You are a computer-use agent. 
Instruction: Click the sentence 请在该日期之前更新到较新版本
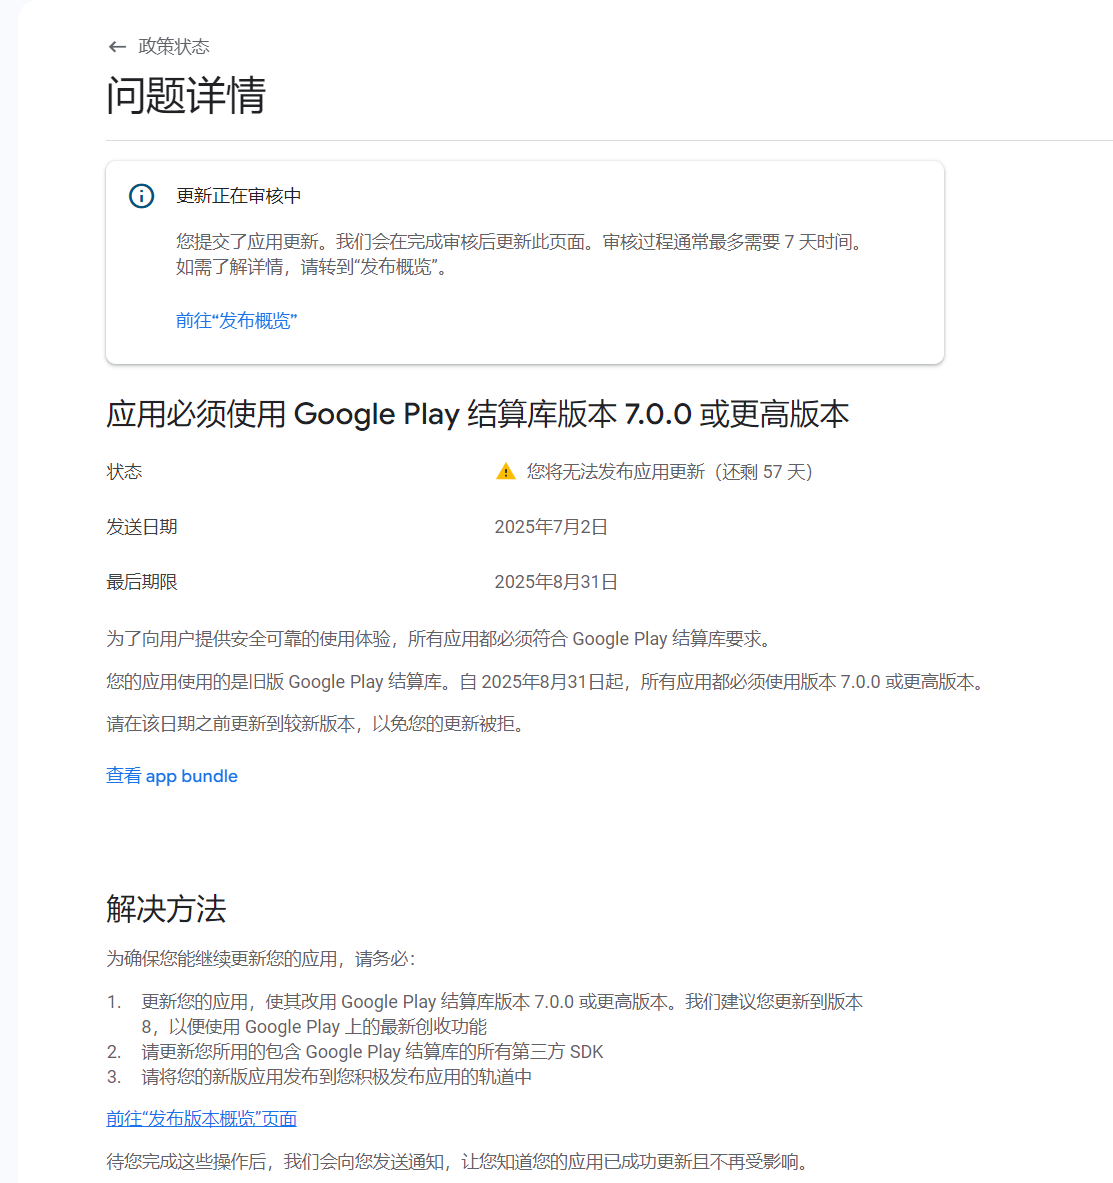(x=315, y=724)
